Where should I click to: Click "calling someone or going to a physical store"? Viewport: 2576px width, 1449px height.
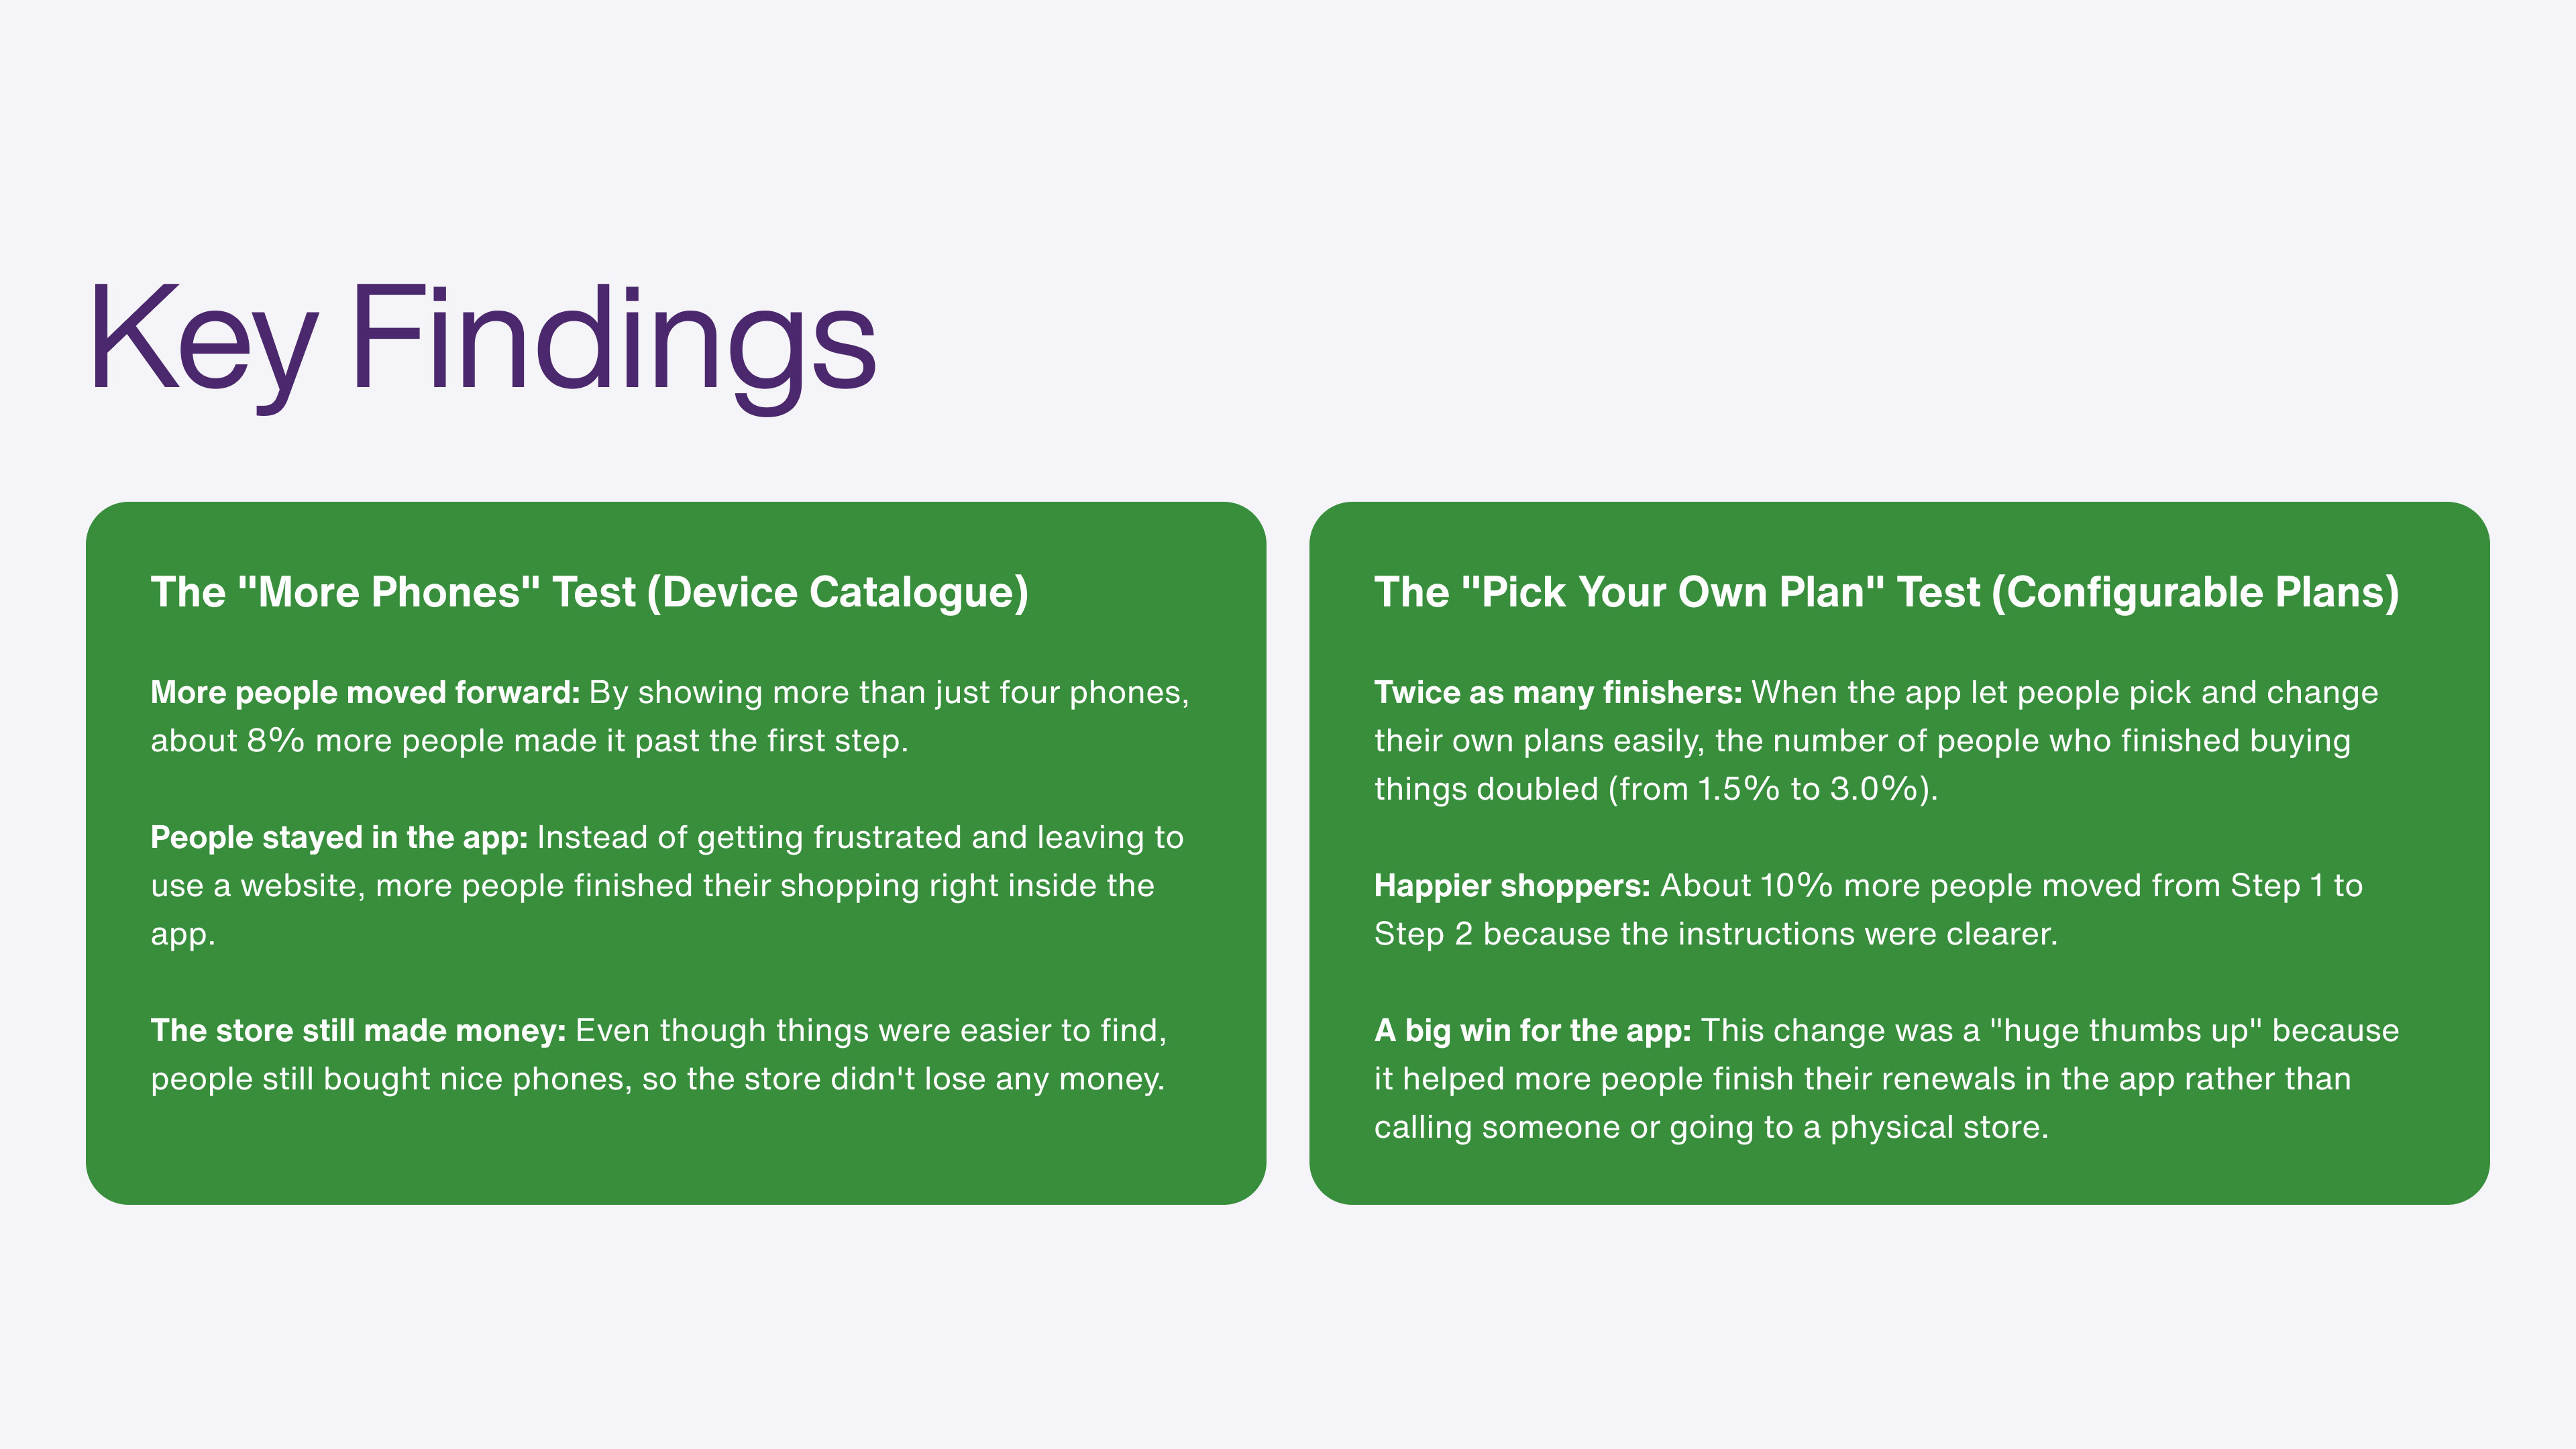tap(1710, 1127)
